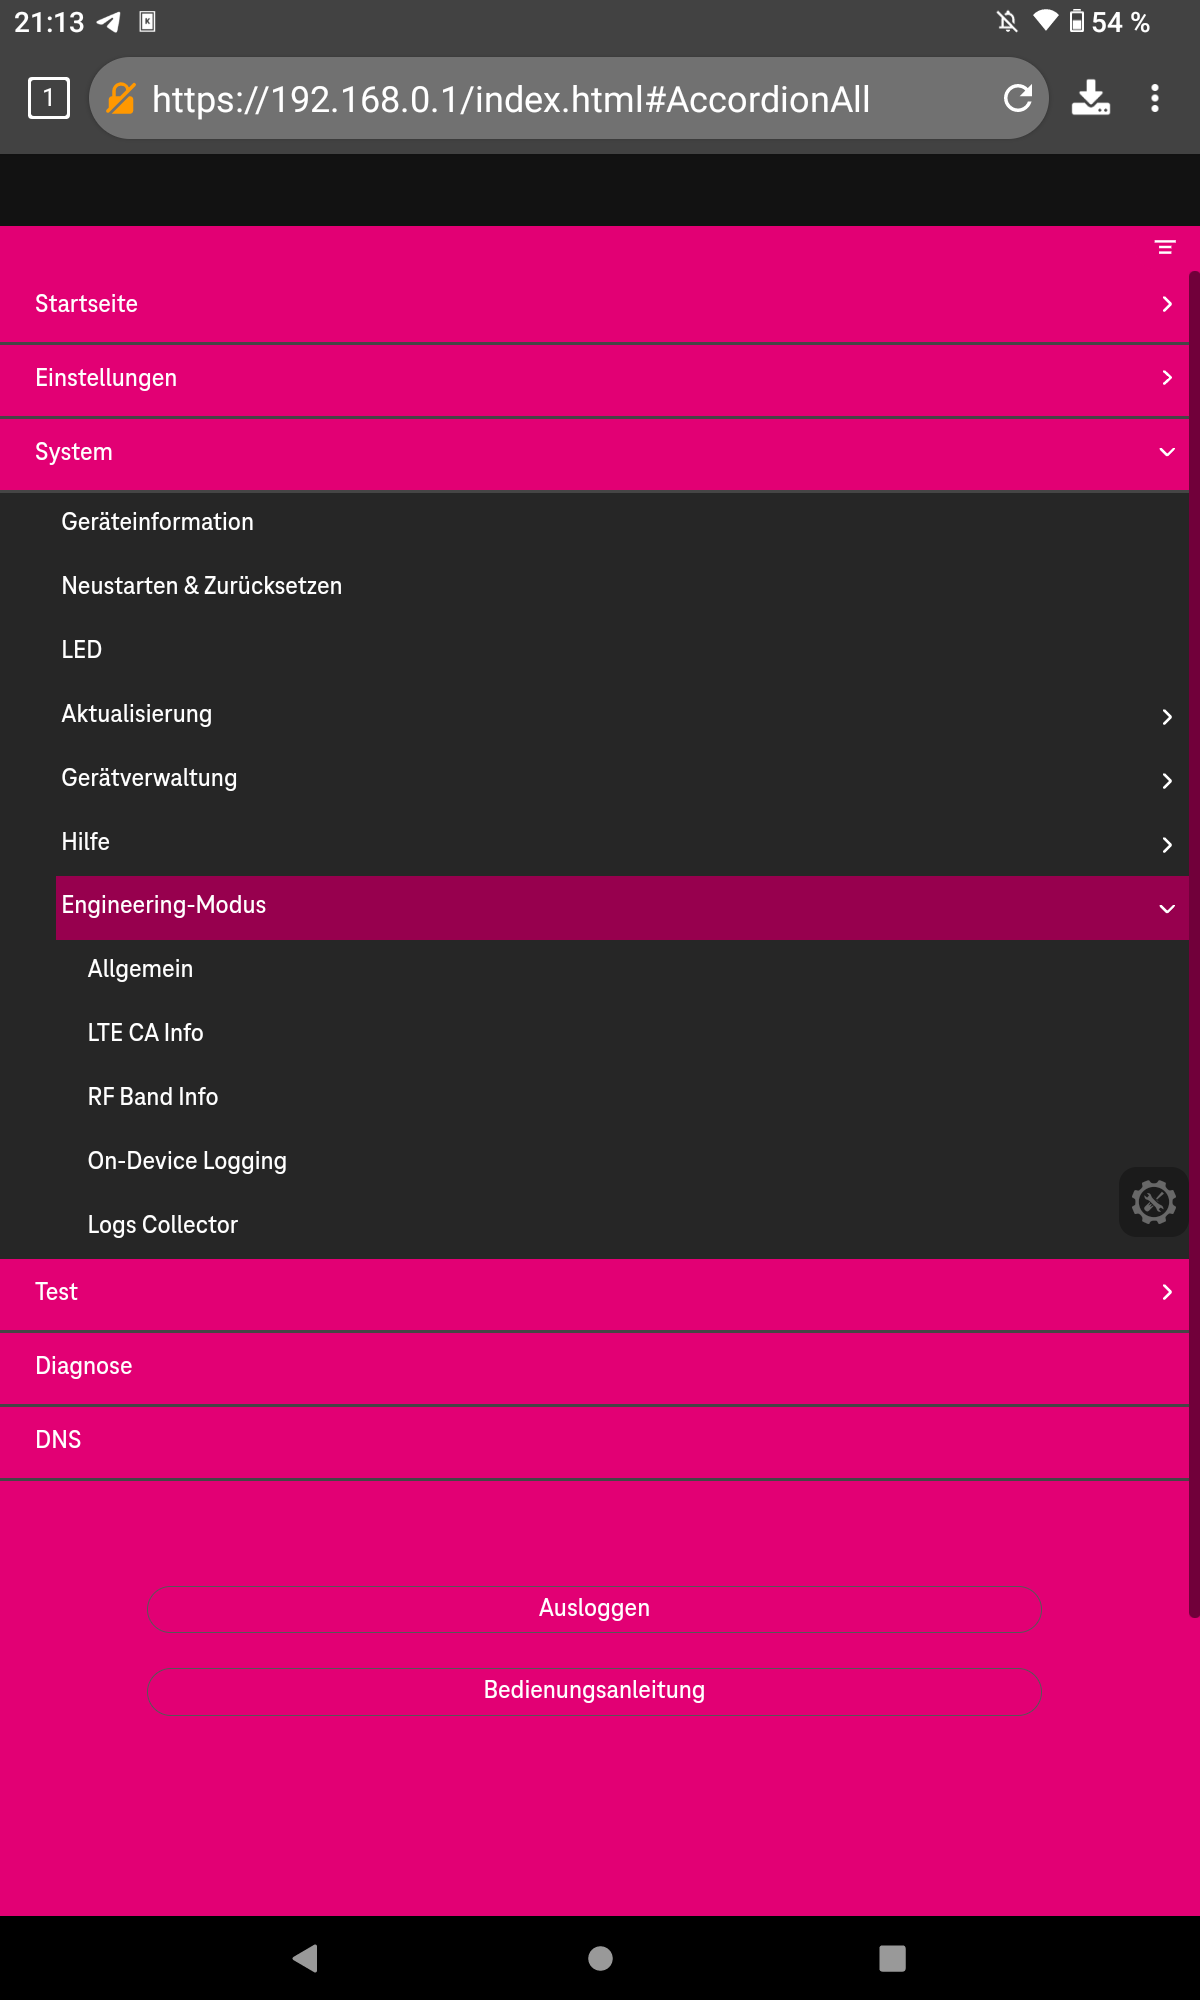
Task: Tap the Wi-Fi signal icon in status bar
Action: click(1045, 21)
